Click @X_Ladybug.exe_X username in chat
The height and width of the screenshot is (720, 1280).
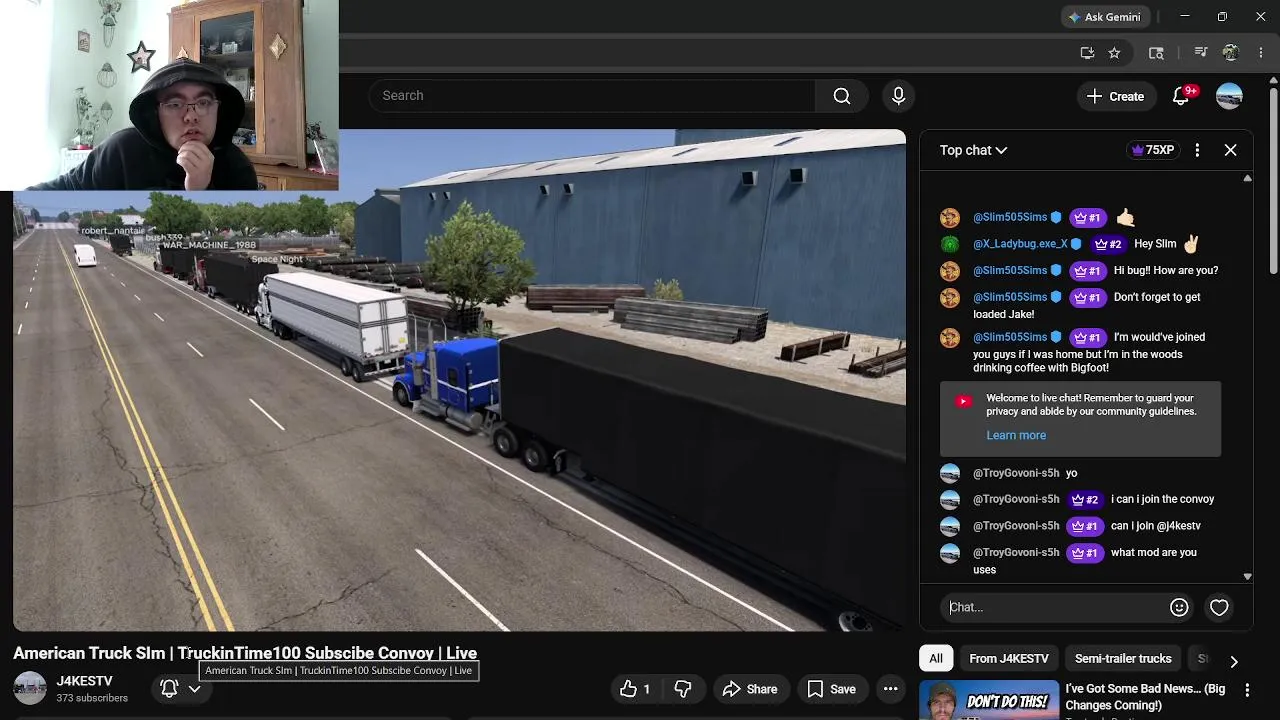1020,244
